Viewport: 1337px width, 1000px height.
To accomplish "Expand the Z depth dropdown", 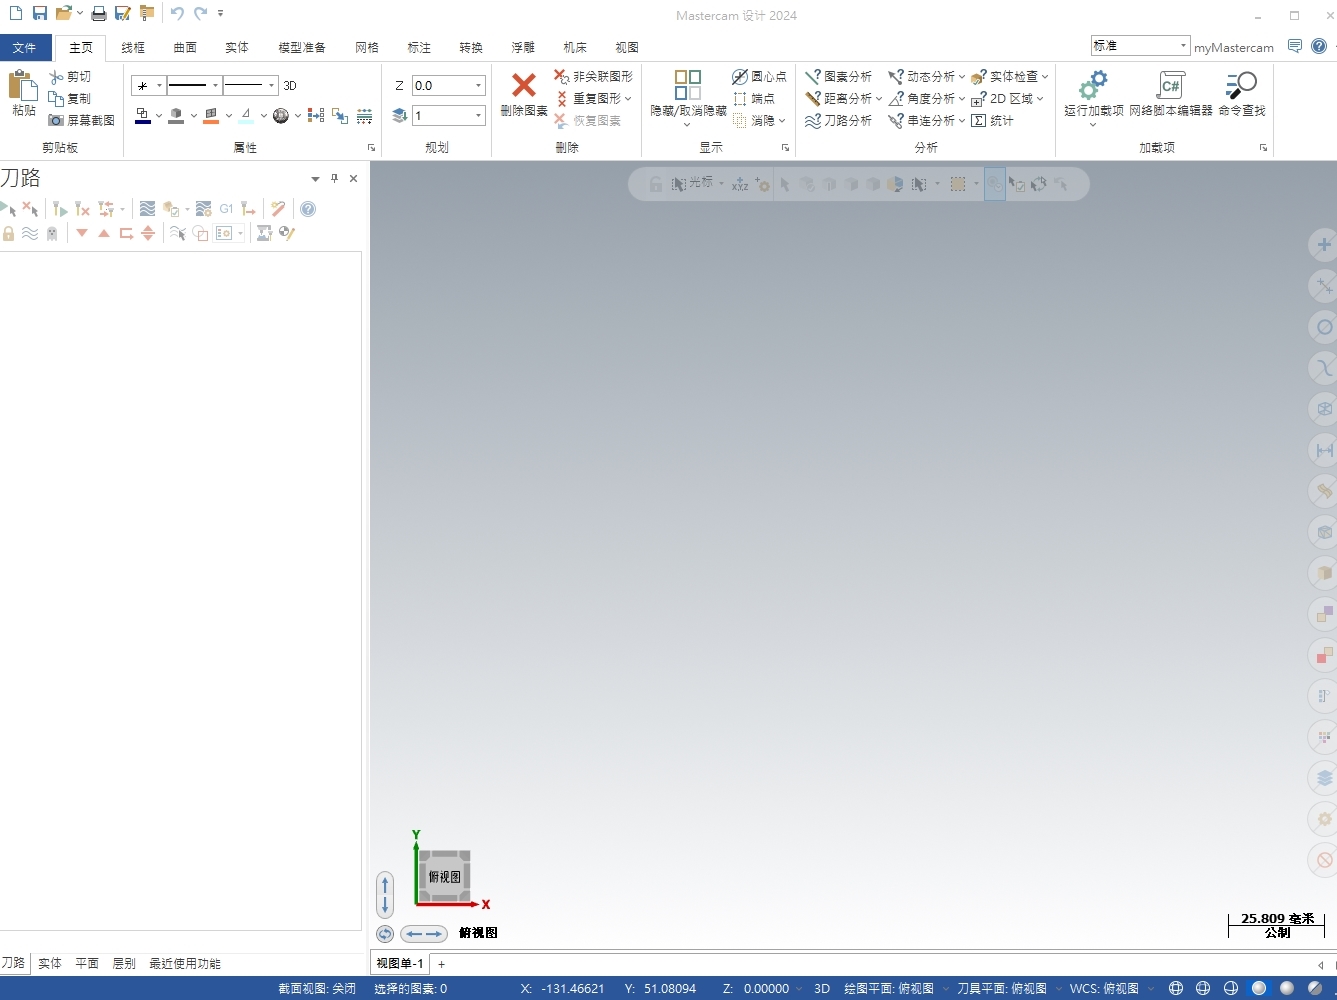I will pos(478,86).
